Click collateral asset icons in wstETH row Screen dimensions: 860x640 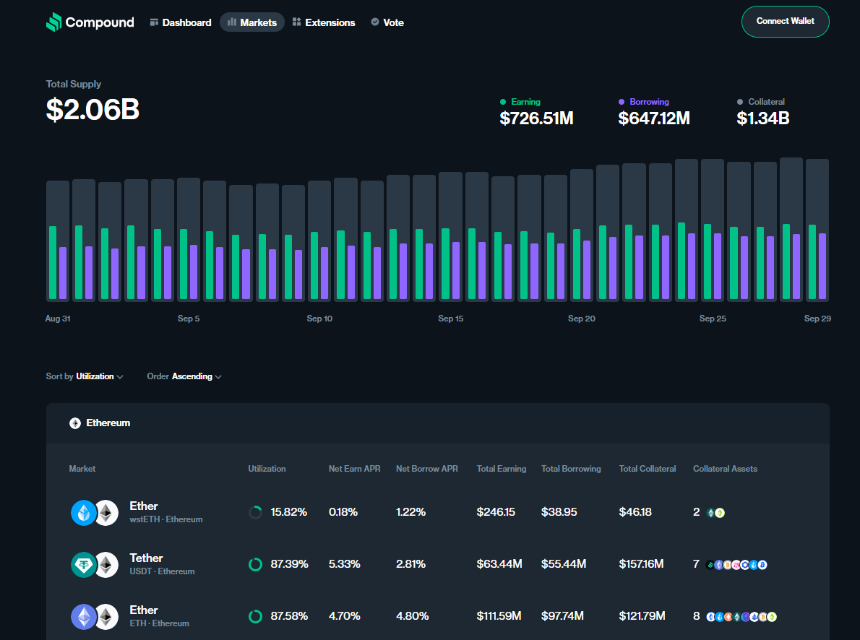coord(716,513)
